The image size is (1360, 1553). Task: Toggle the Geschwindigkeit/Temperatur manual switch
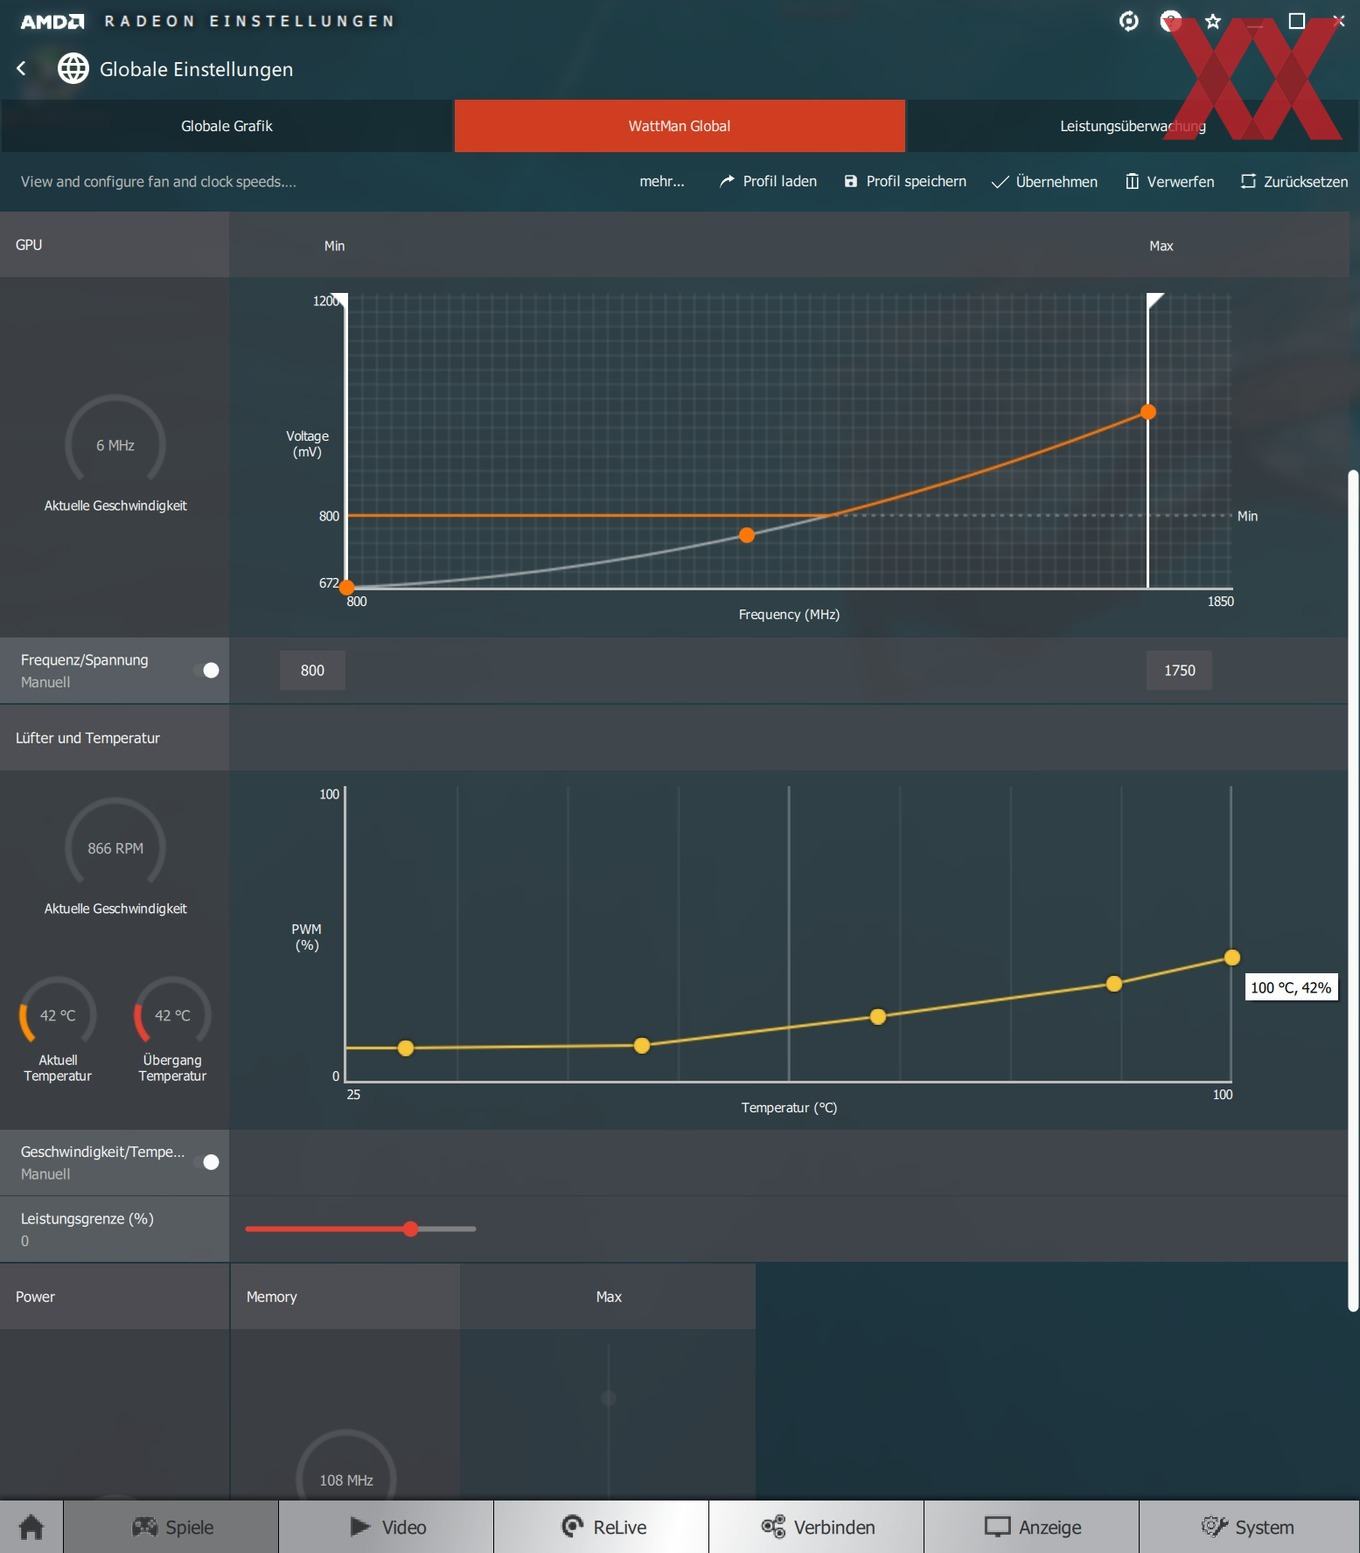(207, 1162)
